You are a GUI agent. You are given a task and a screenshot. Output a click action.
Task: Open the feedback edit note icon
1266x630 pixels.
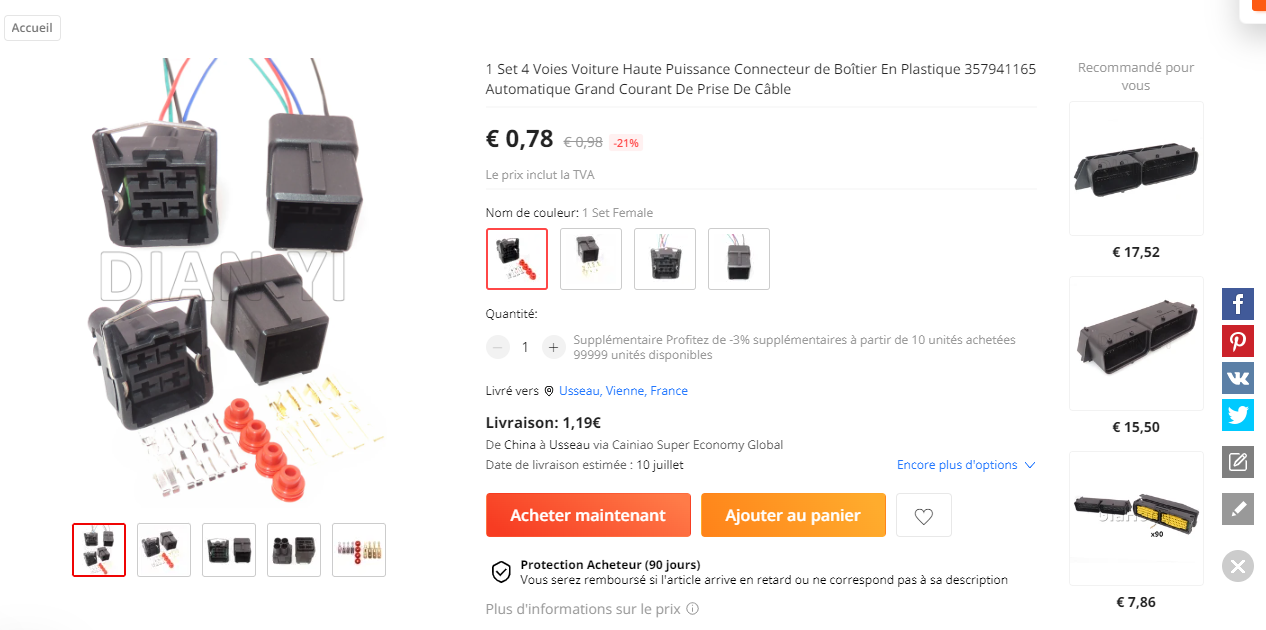click(x=1237, y=462)
